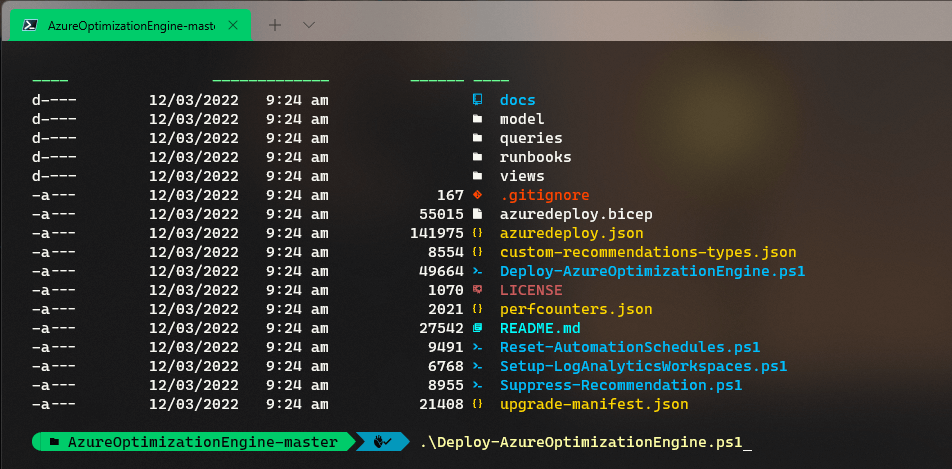Click file size 21408 for upgrade-manifest.json
Image resolution: width=952 pixels, height=469 pixels.
click(441, 405)
